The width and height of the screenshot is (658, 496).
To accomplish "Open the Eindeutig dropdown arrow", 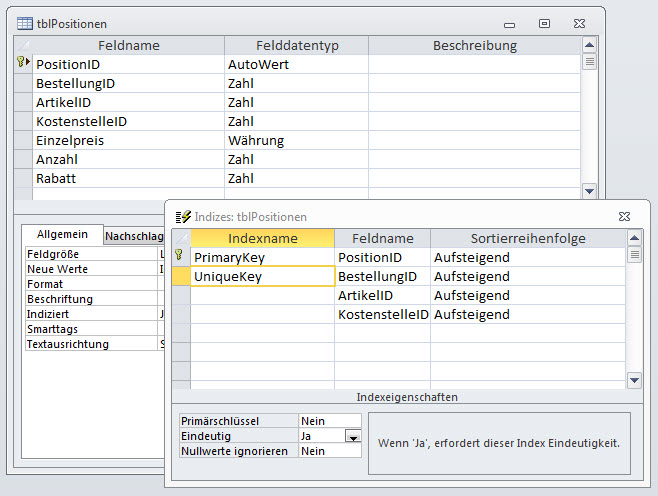I will point(352,437).
